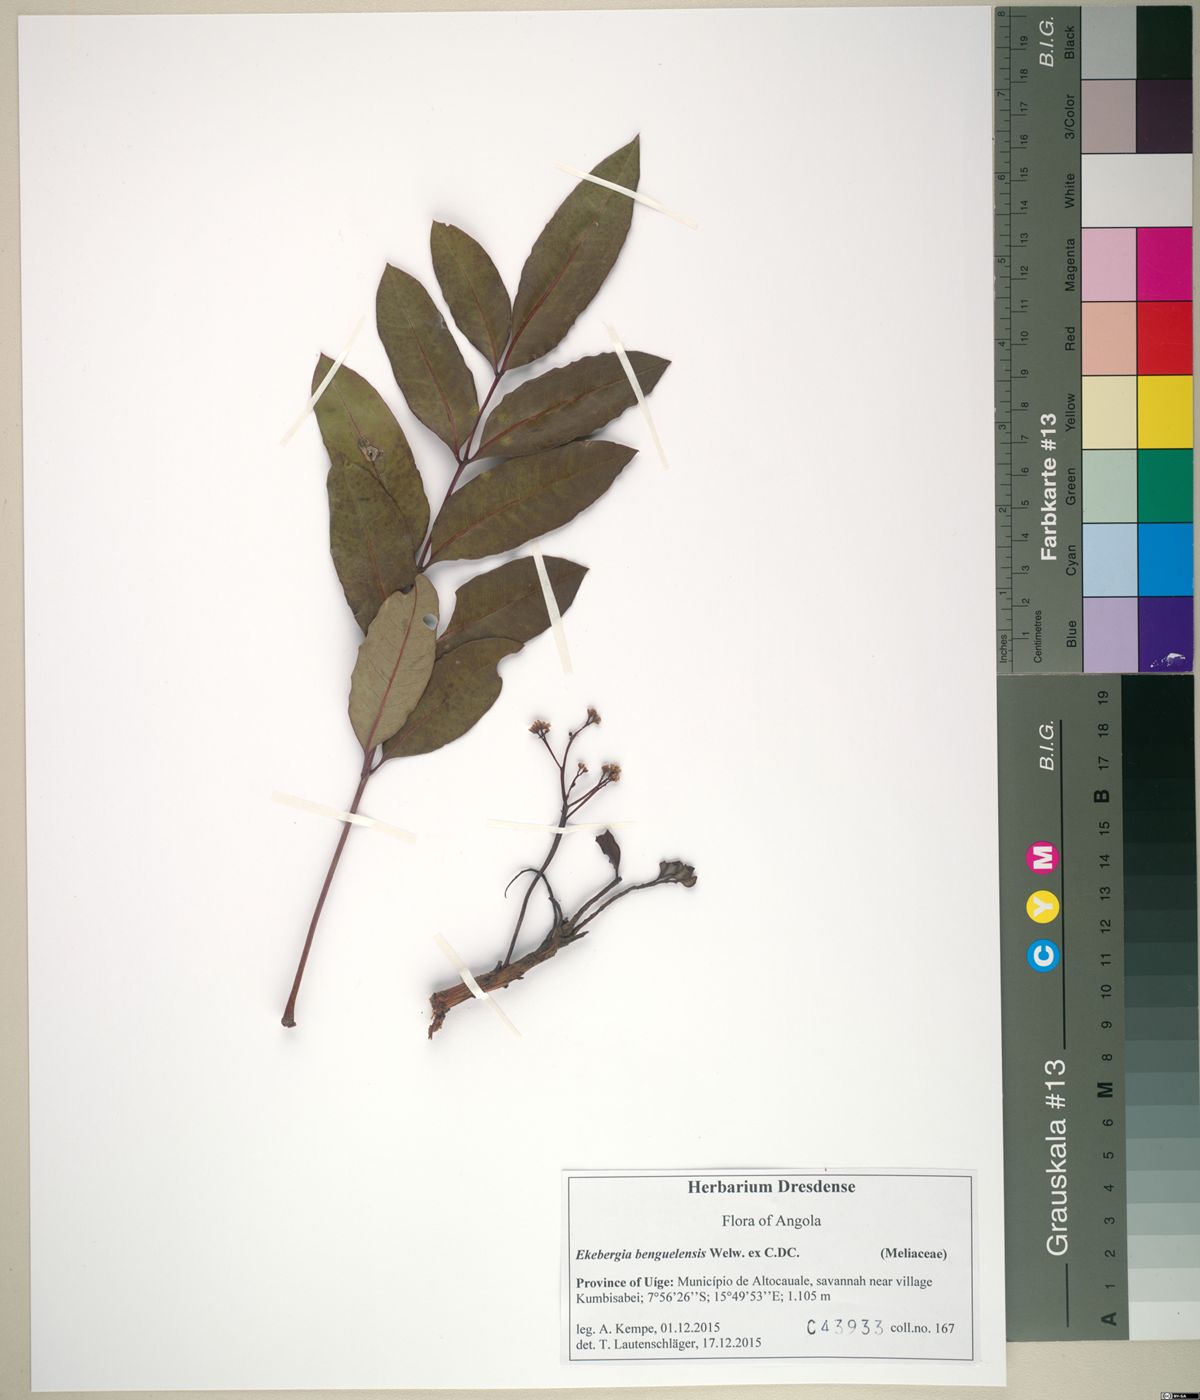Viewport: 1200px width, 1400px height.
Task: Click the yellow Y circle icon
Action: click(1043, 906)
